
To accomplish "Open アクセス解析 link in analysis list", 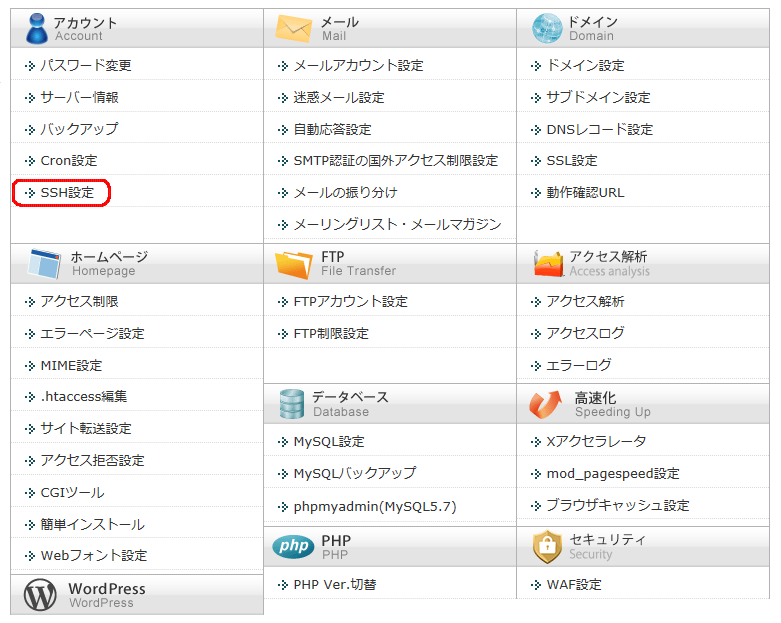I will tap(586, 301).
